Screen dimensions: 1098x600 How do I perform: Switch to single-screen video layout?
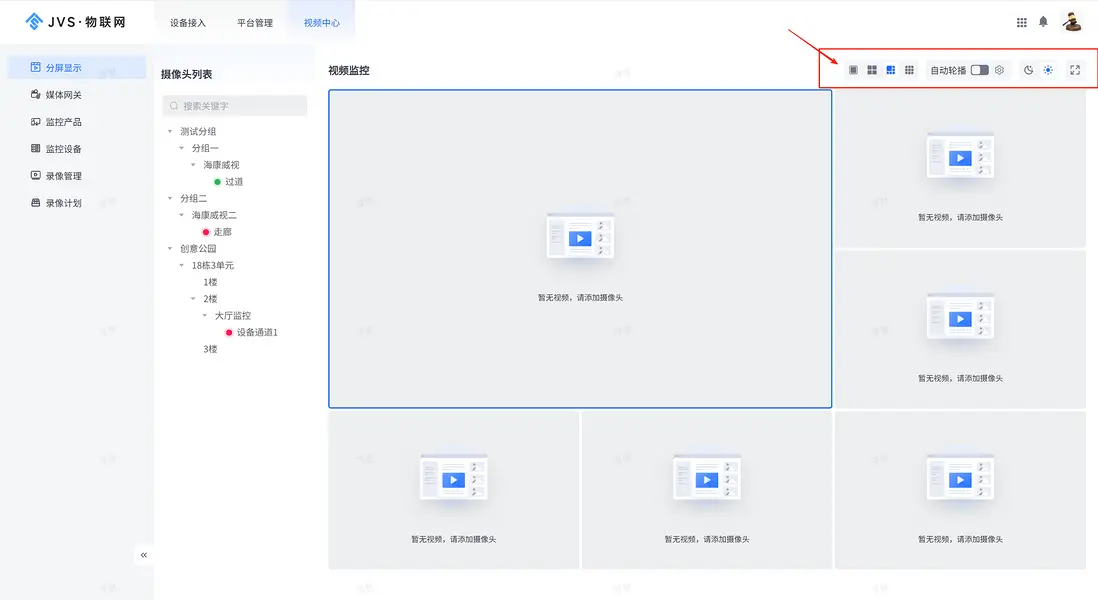point(853,70)
